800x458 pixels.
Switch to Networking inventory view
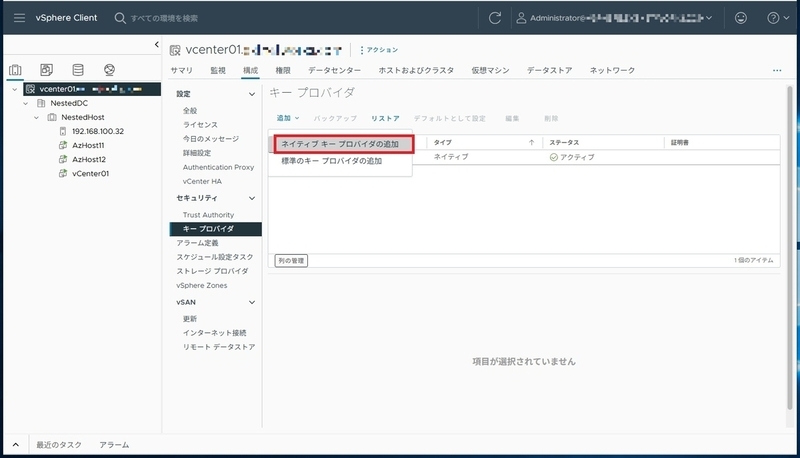109,70
